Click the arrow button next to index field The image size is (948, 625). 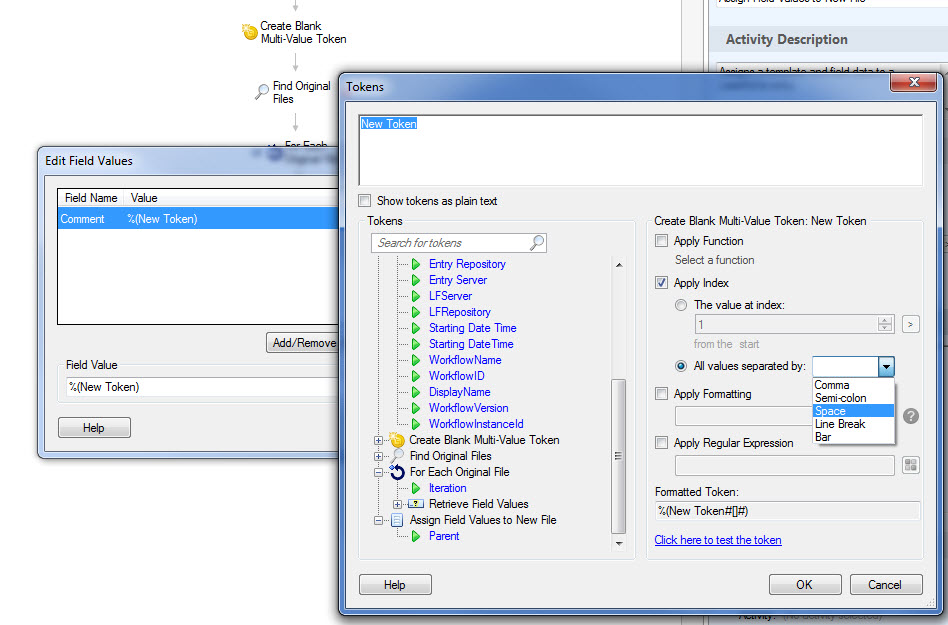(x=910, y=324)
